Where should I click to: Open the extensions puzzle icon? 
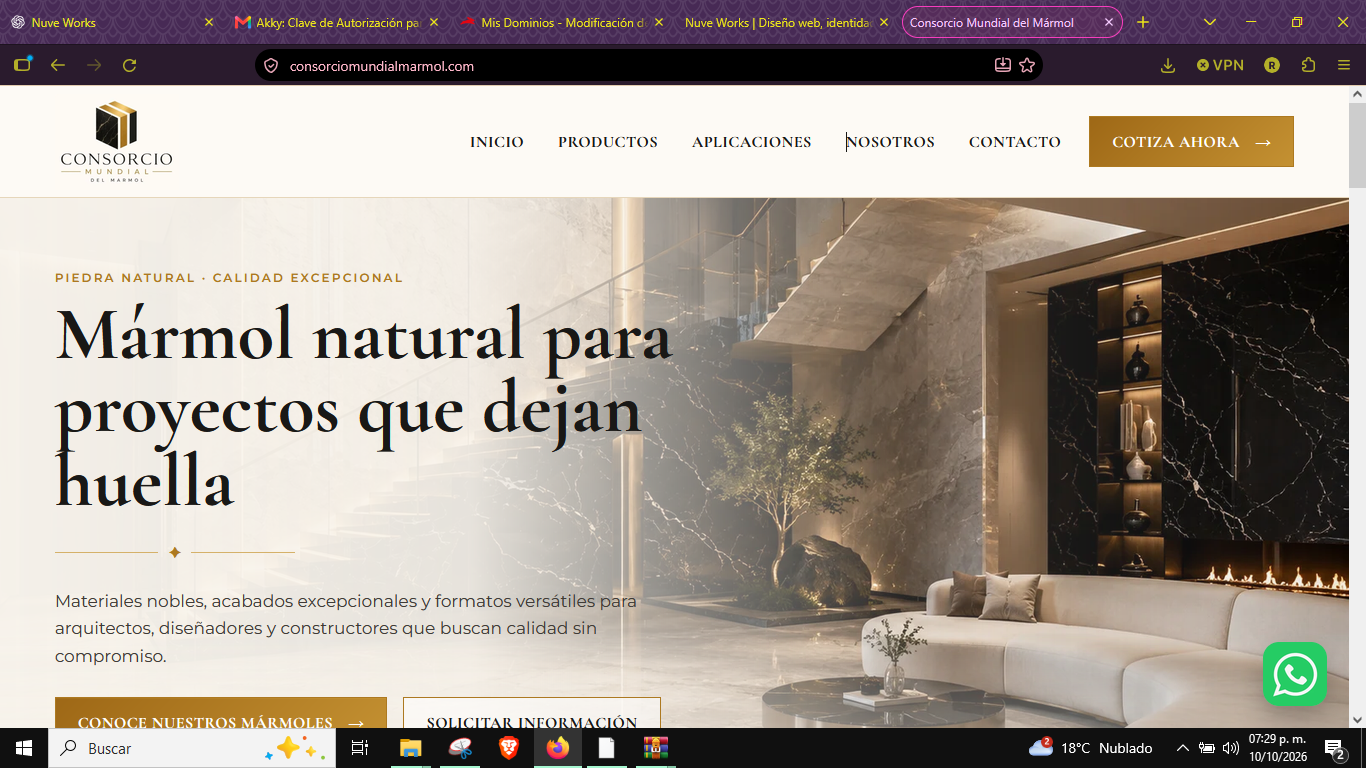(x=1309, y=65)
